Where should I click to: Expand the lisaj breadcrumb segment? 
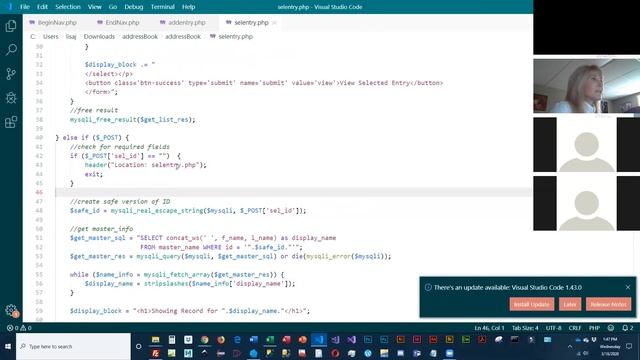point(71,36)
